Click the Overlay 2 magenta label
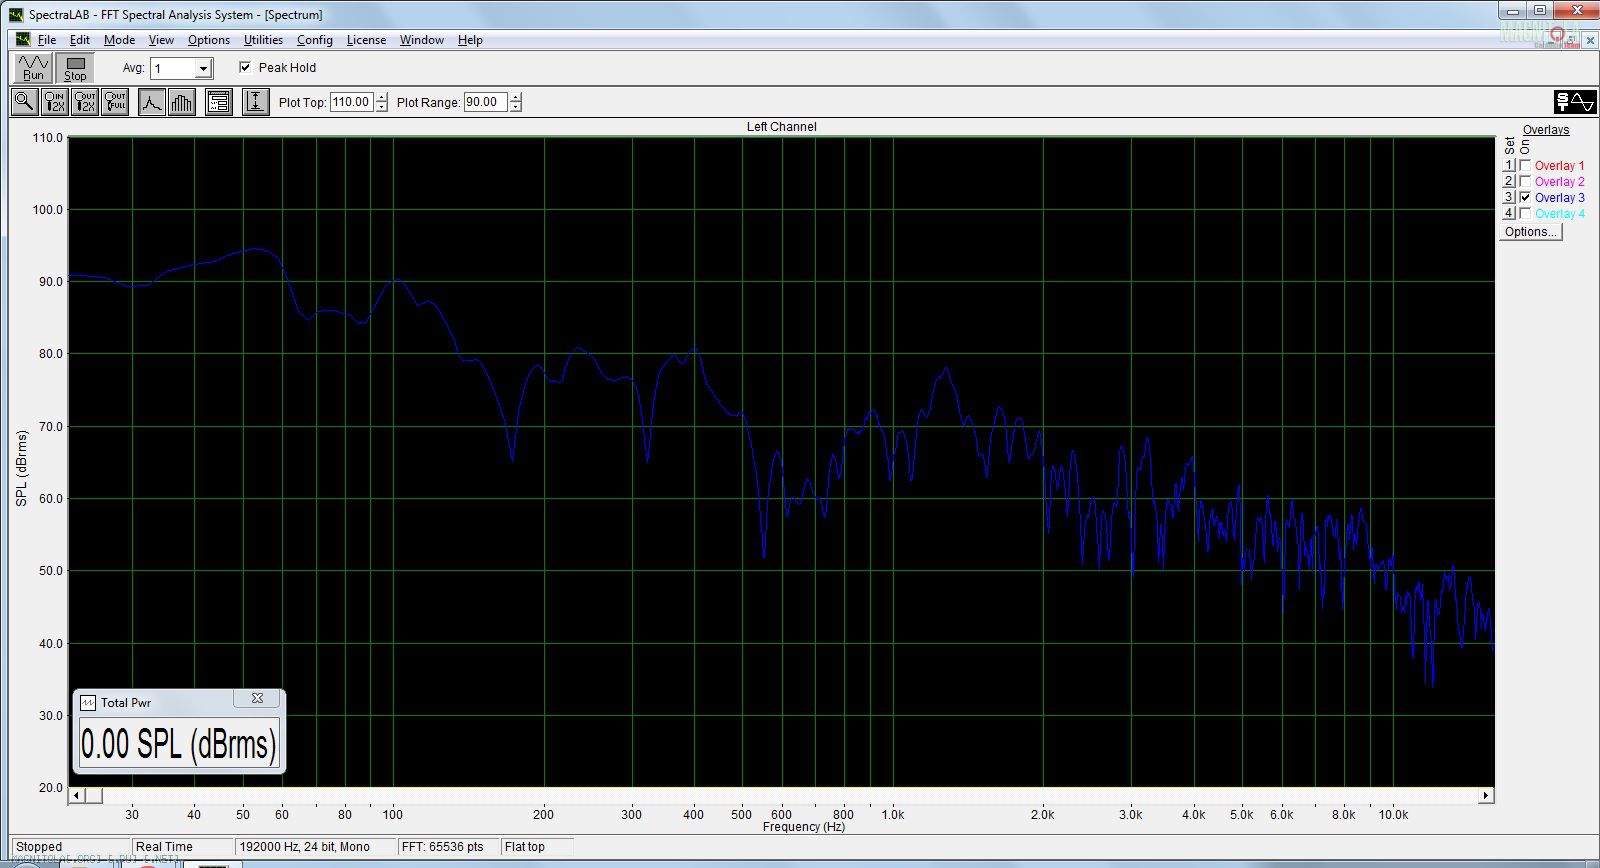 pyautogui.click(x=1559, y=182)
